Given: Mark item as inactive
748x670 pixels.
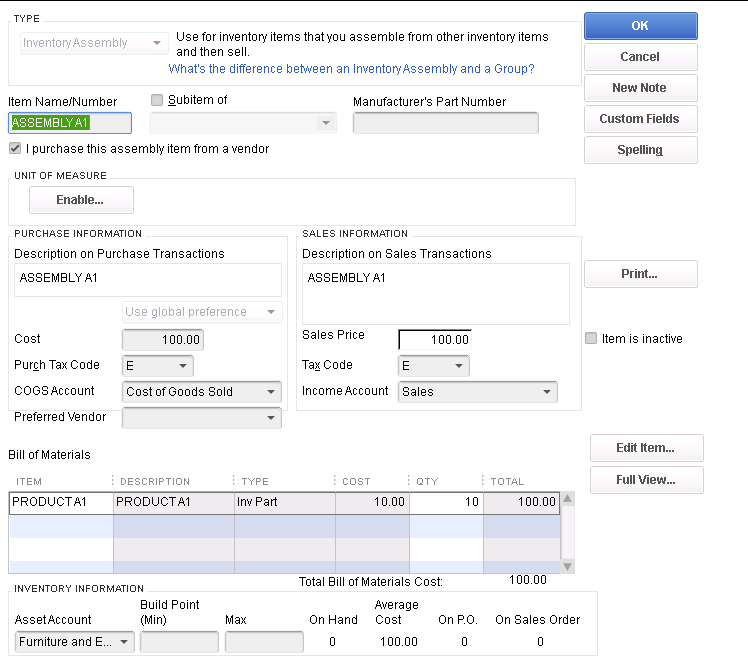Looking at the screenshot, I should pos(592,339).
